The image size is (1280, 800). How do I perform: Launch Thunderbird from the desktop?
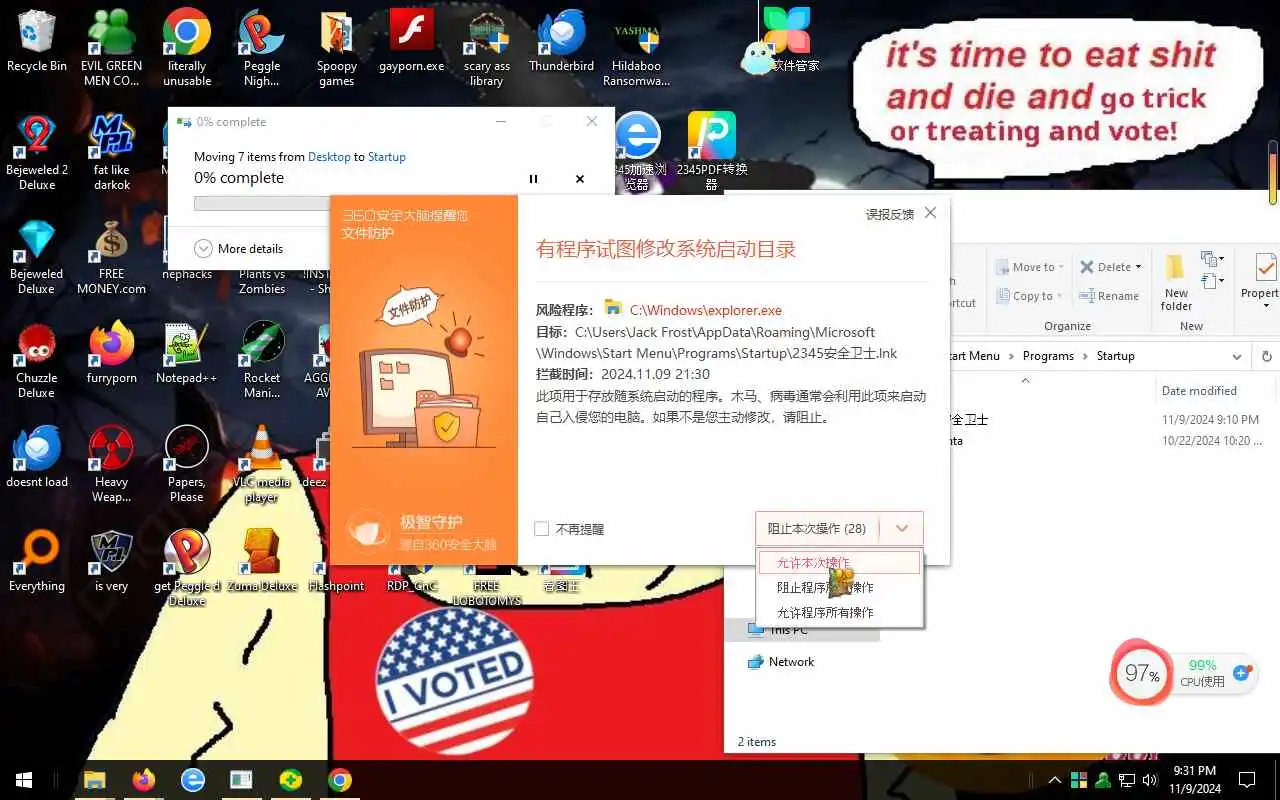point(562,40)
